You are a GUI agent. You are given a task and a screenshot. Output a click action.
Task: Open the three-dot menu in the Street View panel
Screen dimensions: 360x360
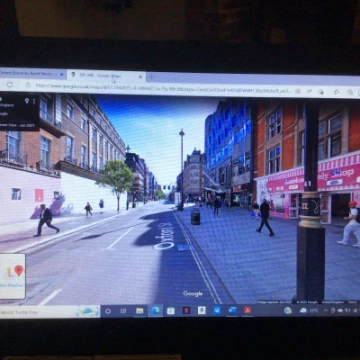point(34,101)
